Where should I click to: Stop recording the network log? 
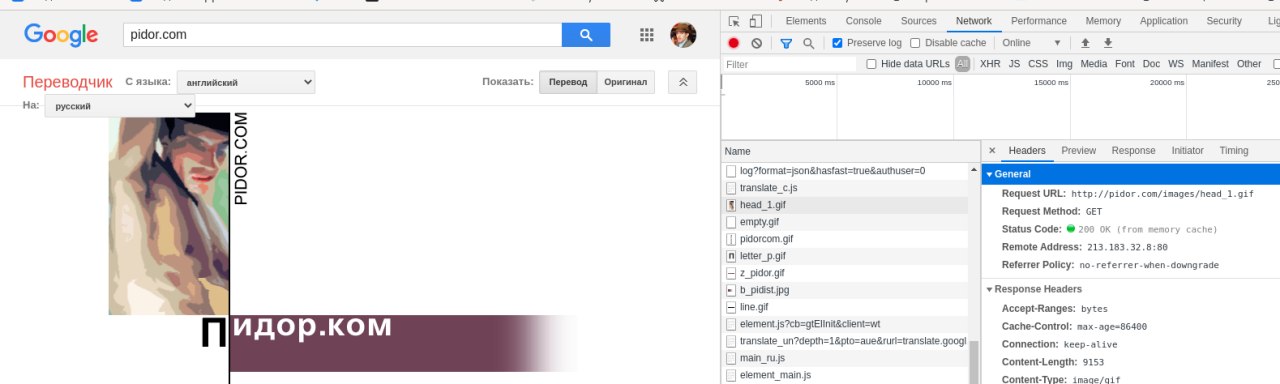point(734,43)
